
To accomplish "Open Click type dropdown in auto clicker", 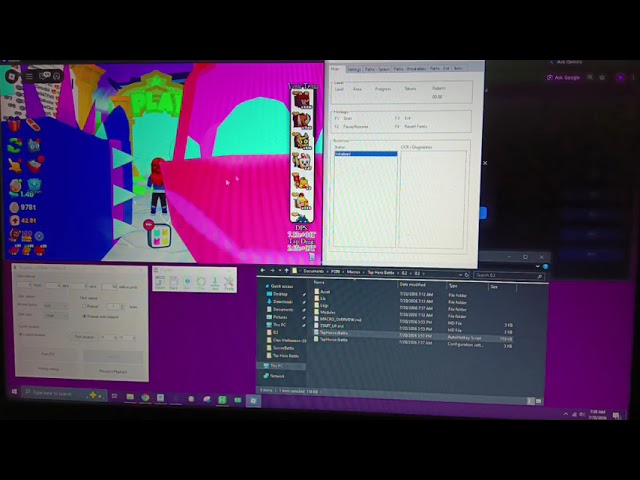I will coord(56,316).
